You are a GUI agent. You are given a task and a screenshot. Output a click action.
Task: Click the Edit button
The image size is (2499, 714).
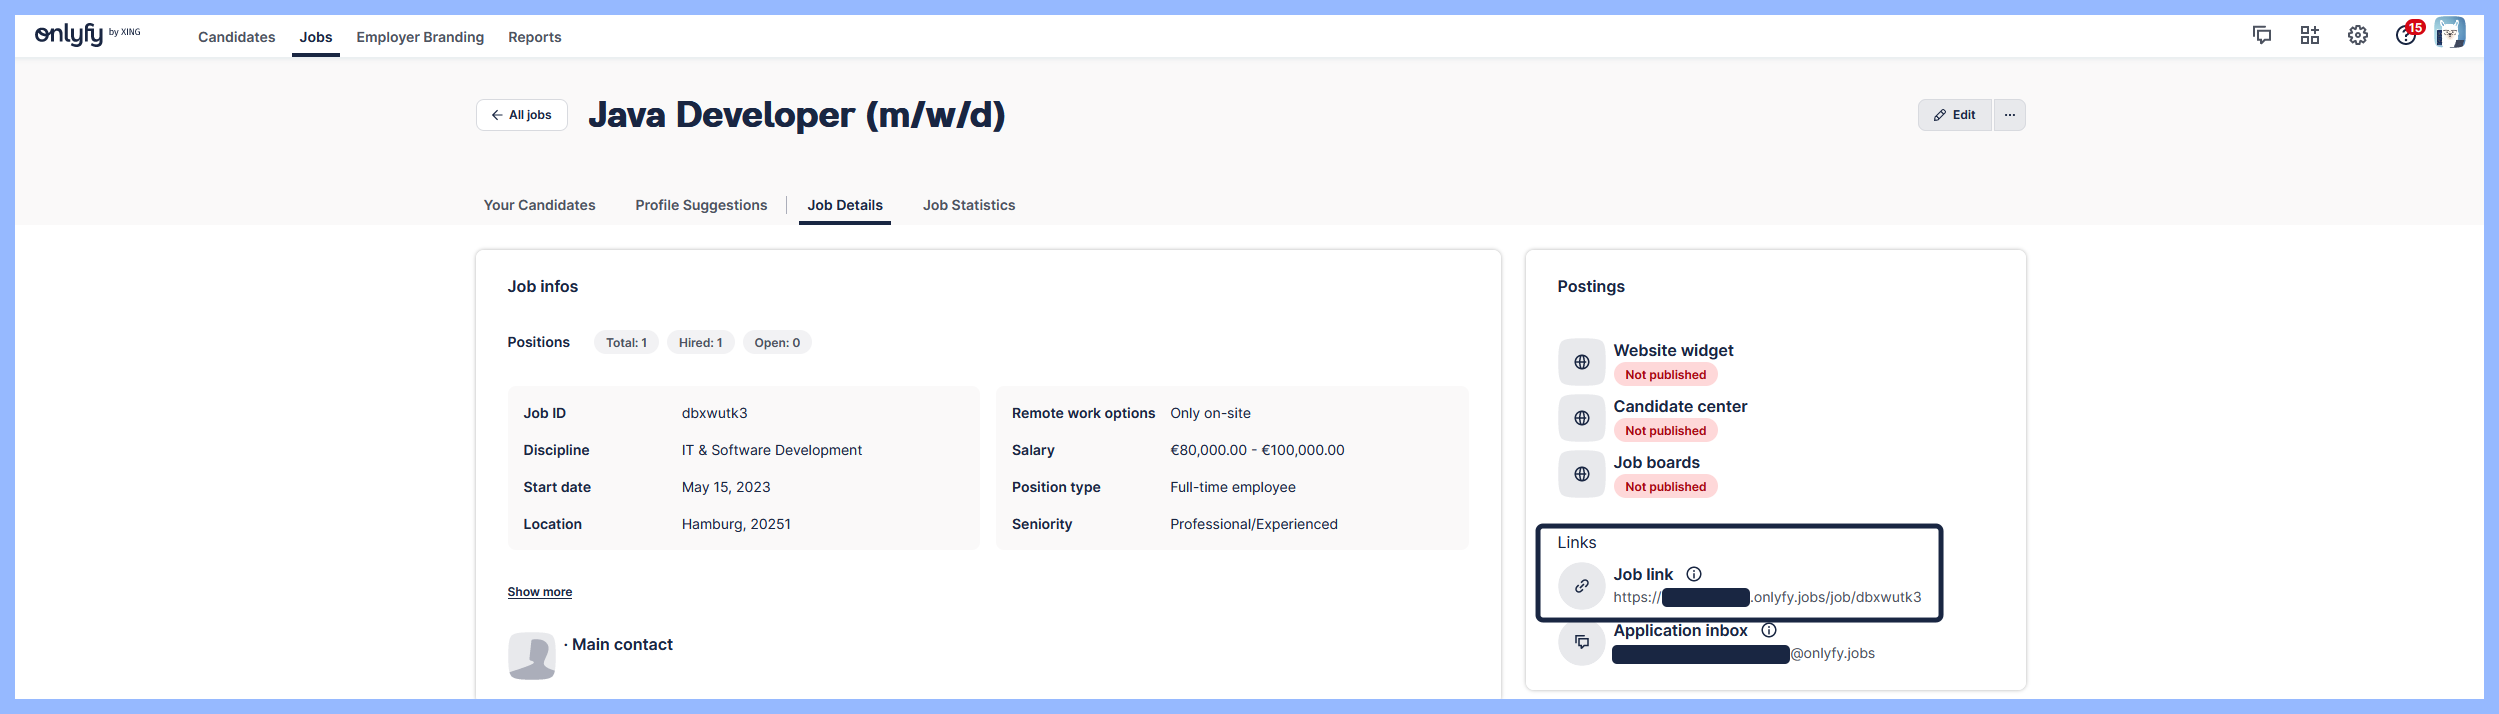pos(1954,115)
